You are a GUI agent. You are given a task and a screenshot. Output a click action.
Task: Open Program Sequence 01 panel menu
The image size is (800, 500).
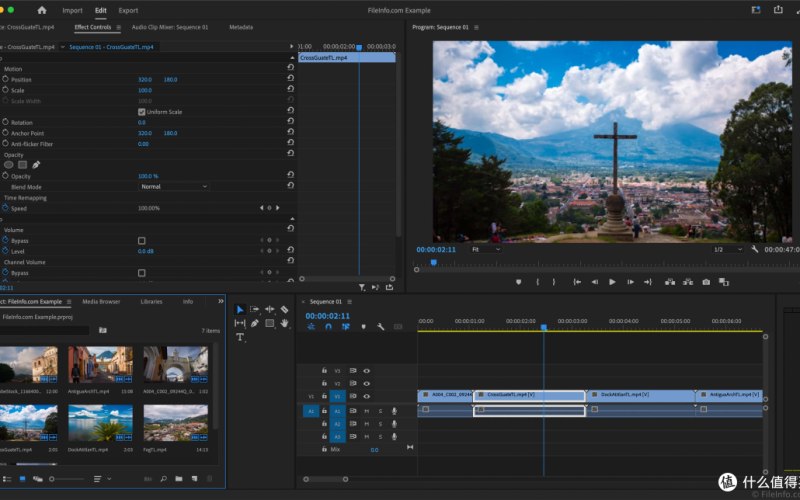click(x=476, y=28)
